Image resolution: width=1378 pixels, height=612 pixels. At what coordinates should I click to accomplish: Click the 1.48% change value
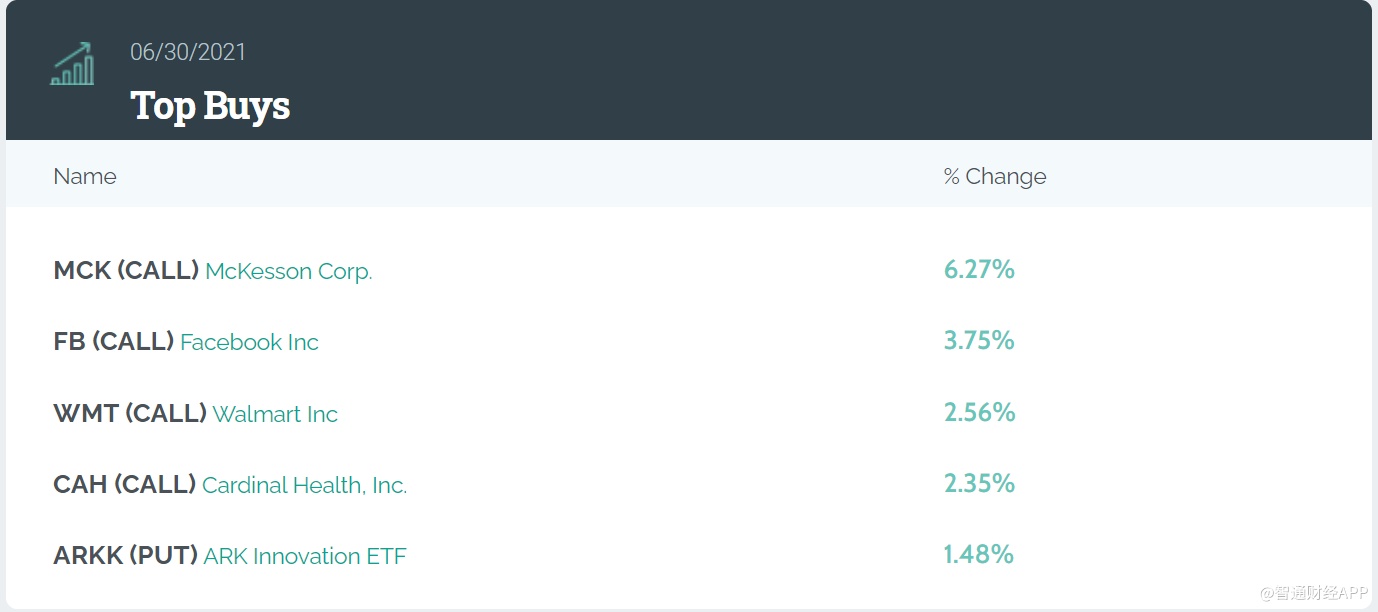tap(979, 554)
